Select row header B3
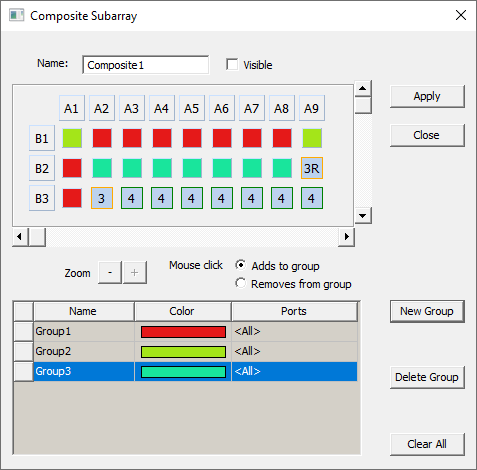 click(x=42, y=198)
